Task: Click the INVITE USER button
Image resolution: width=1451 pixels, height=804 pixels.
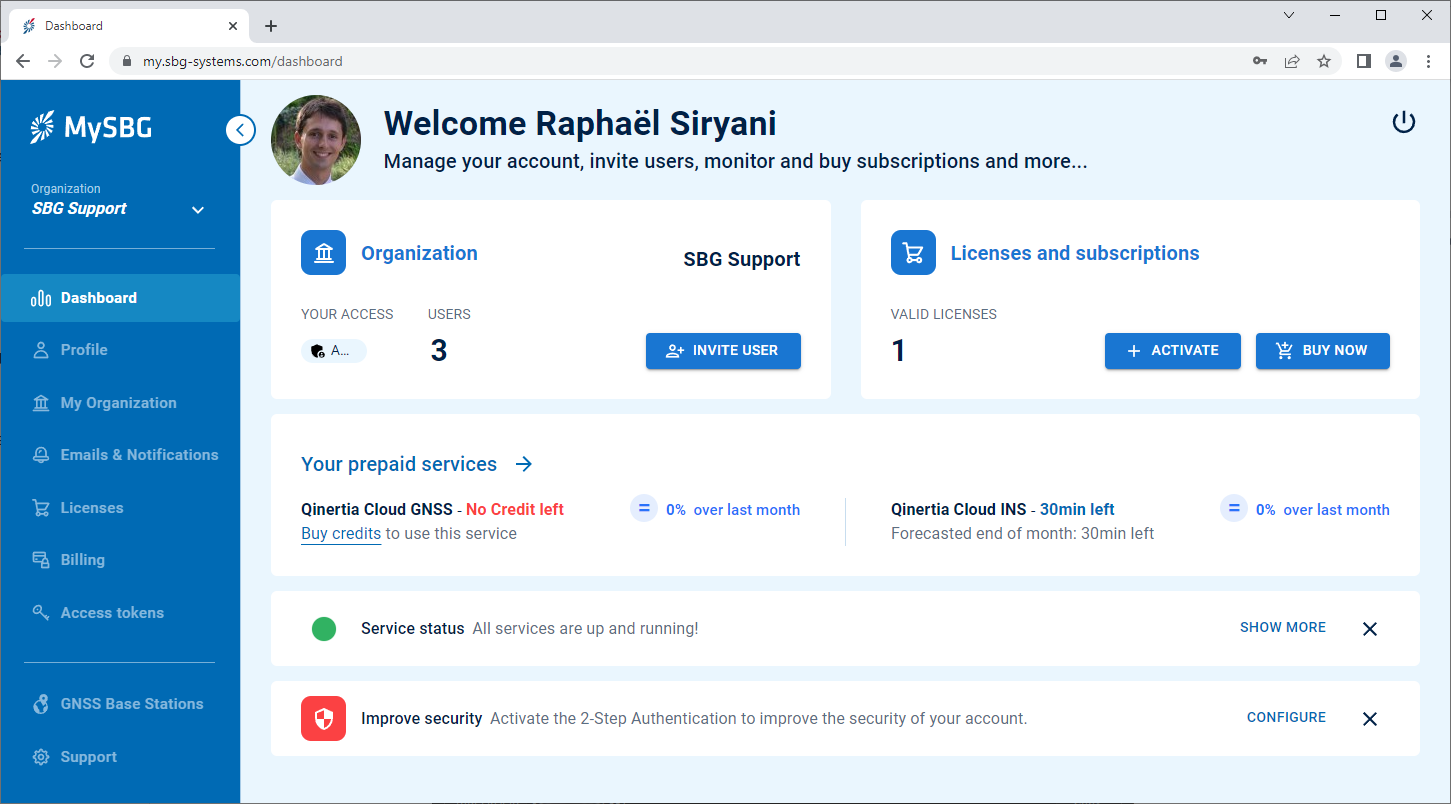Action: click(x=723, y=351)
